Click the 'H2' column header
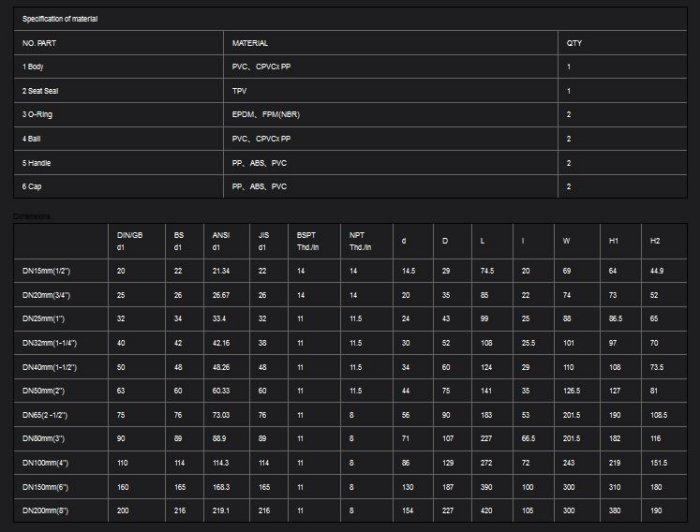The width and height of the screenshot is (700, 532). (x=655, y=241)
